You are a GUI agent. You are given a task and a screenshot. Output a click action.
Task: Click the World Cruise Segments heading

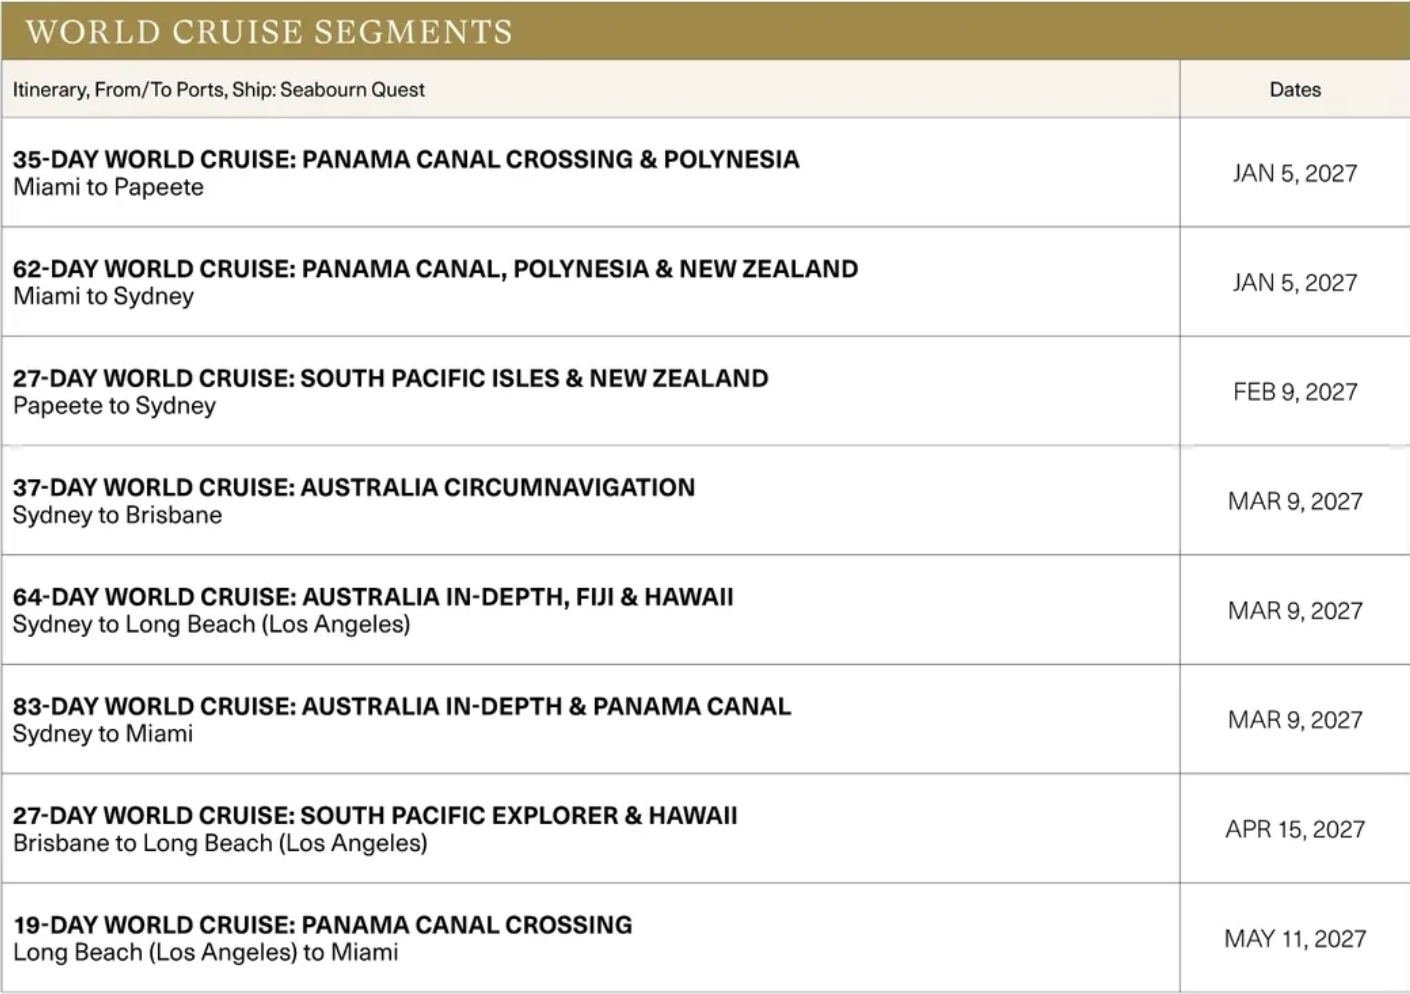[x=269, y=32]
